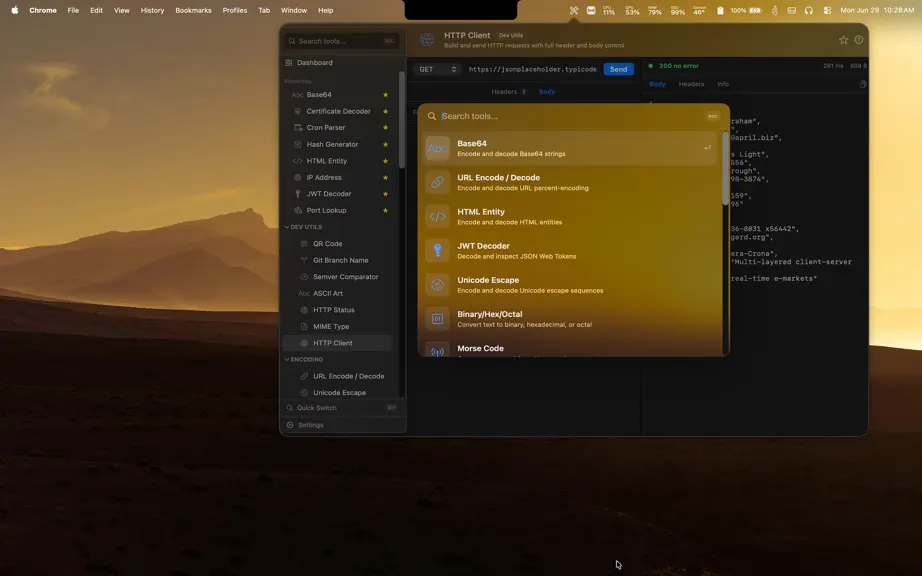The image size is (922, 576).
Task: Click the Hash Generator icon in sidebar
Action: point(298,144)
